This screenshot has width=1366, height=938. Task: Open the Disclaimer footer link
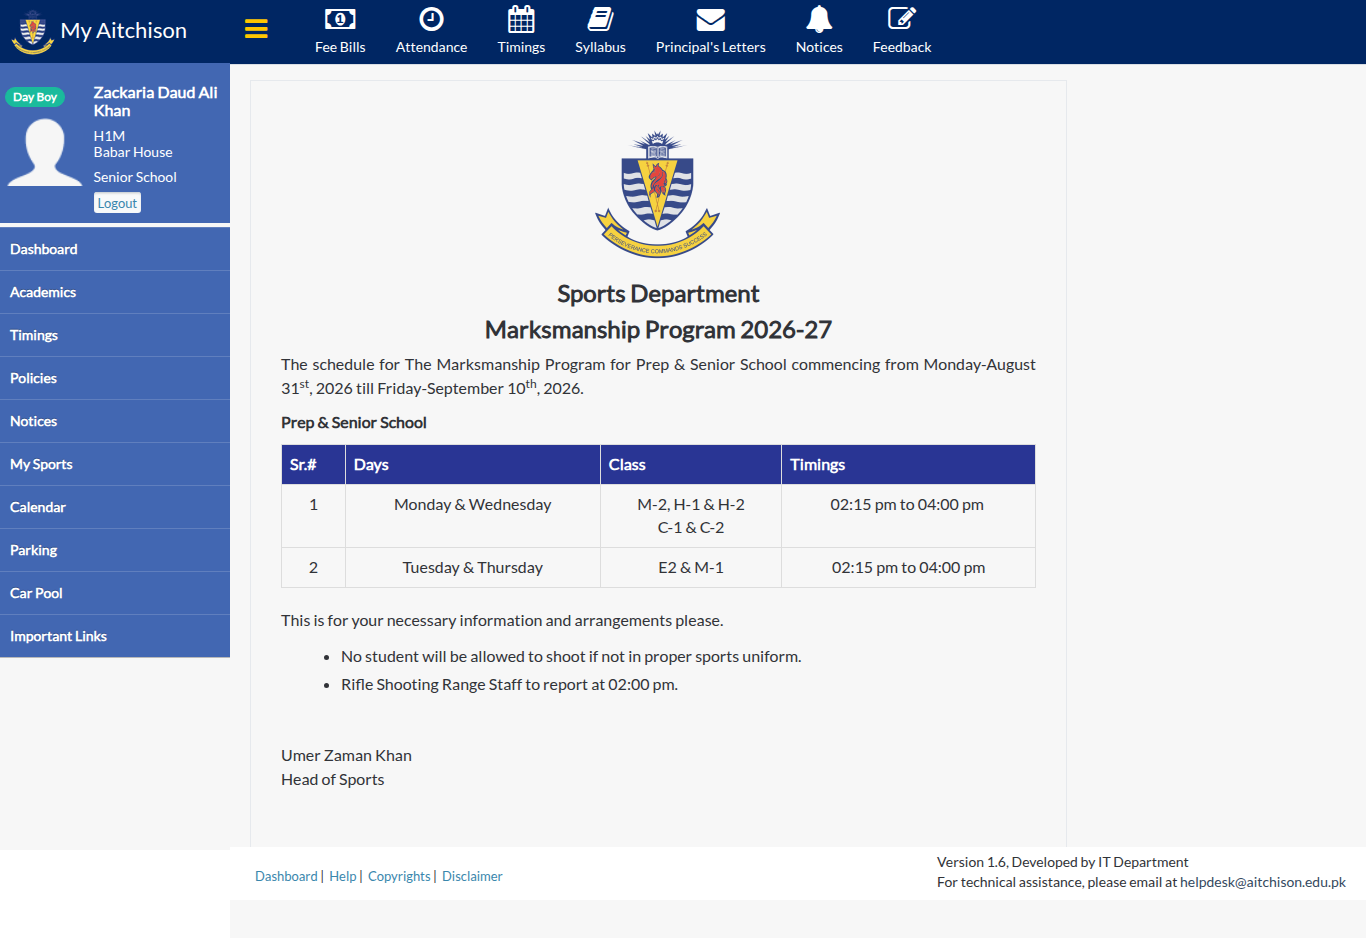[x=472, y=876]
